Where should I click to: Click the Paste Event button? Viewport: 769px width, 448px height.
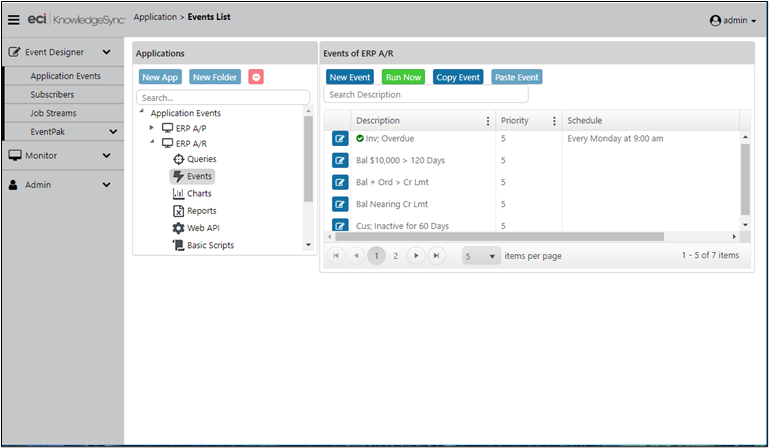pyautogui.click(x=516, y=77)
